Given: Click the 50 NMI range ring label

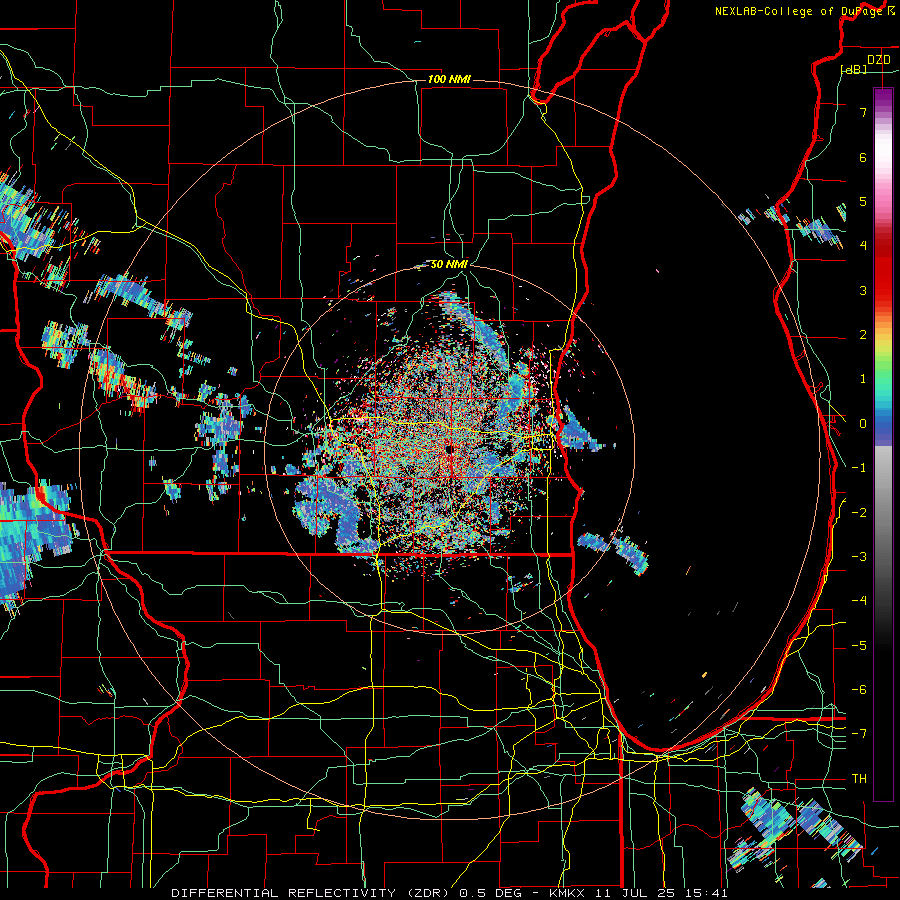Looking at the screenshot, I should [449, 264].
